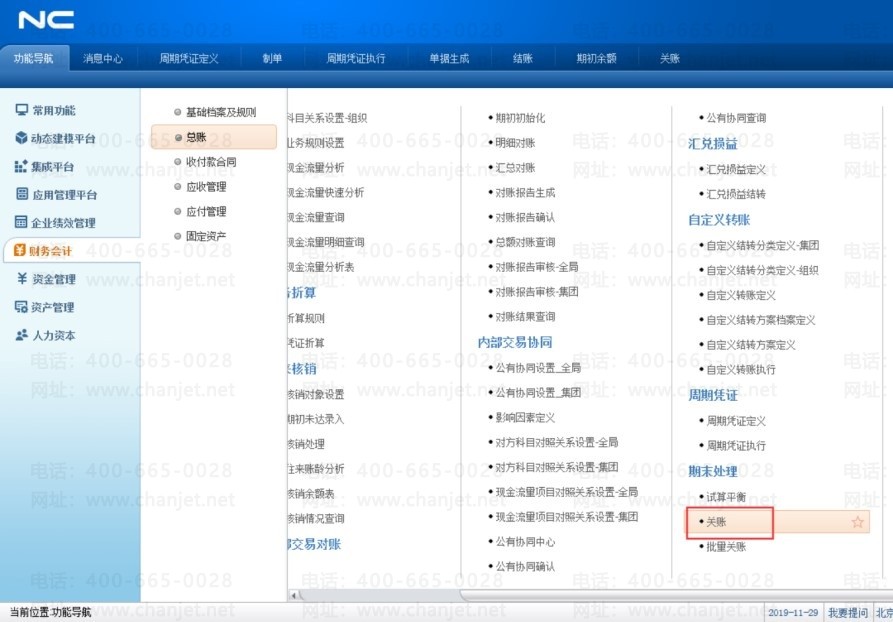This screenshot has width=893, height=622.
Task: Open the 周期凭证执行 tab
Action: (x=356, y=58)
